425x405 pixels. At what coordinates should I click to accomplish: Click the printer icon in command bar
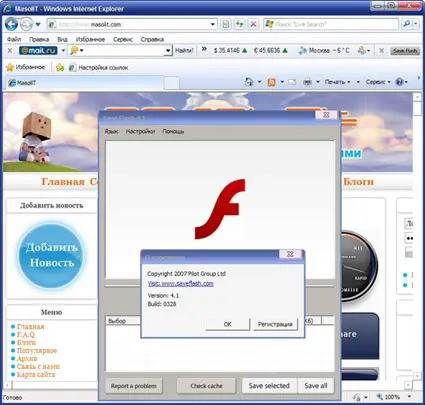(307, 82)
